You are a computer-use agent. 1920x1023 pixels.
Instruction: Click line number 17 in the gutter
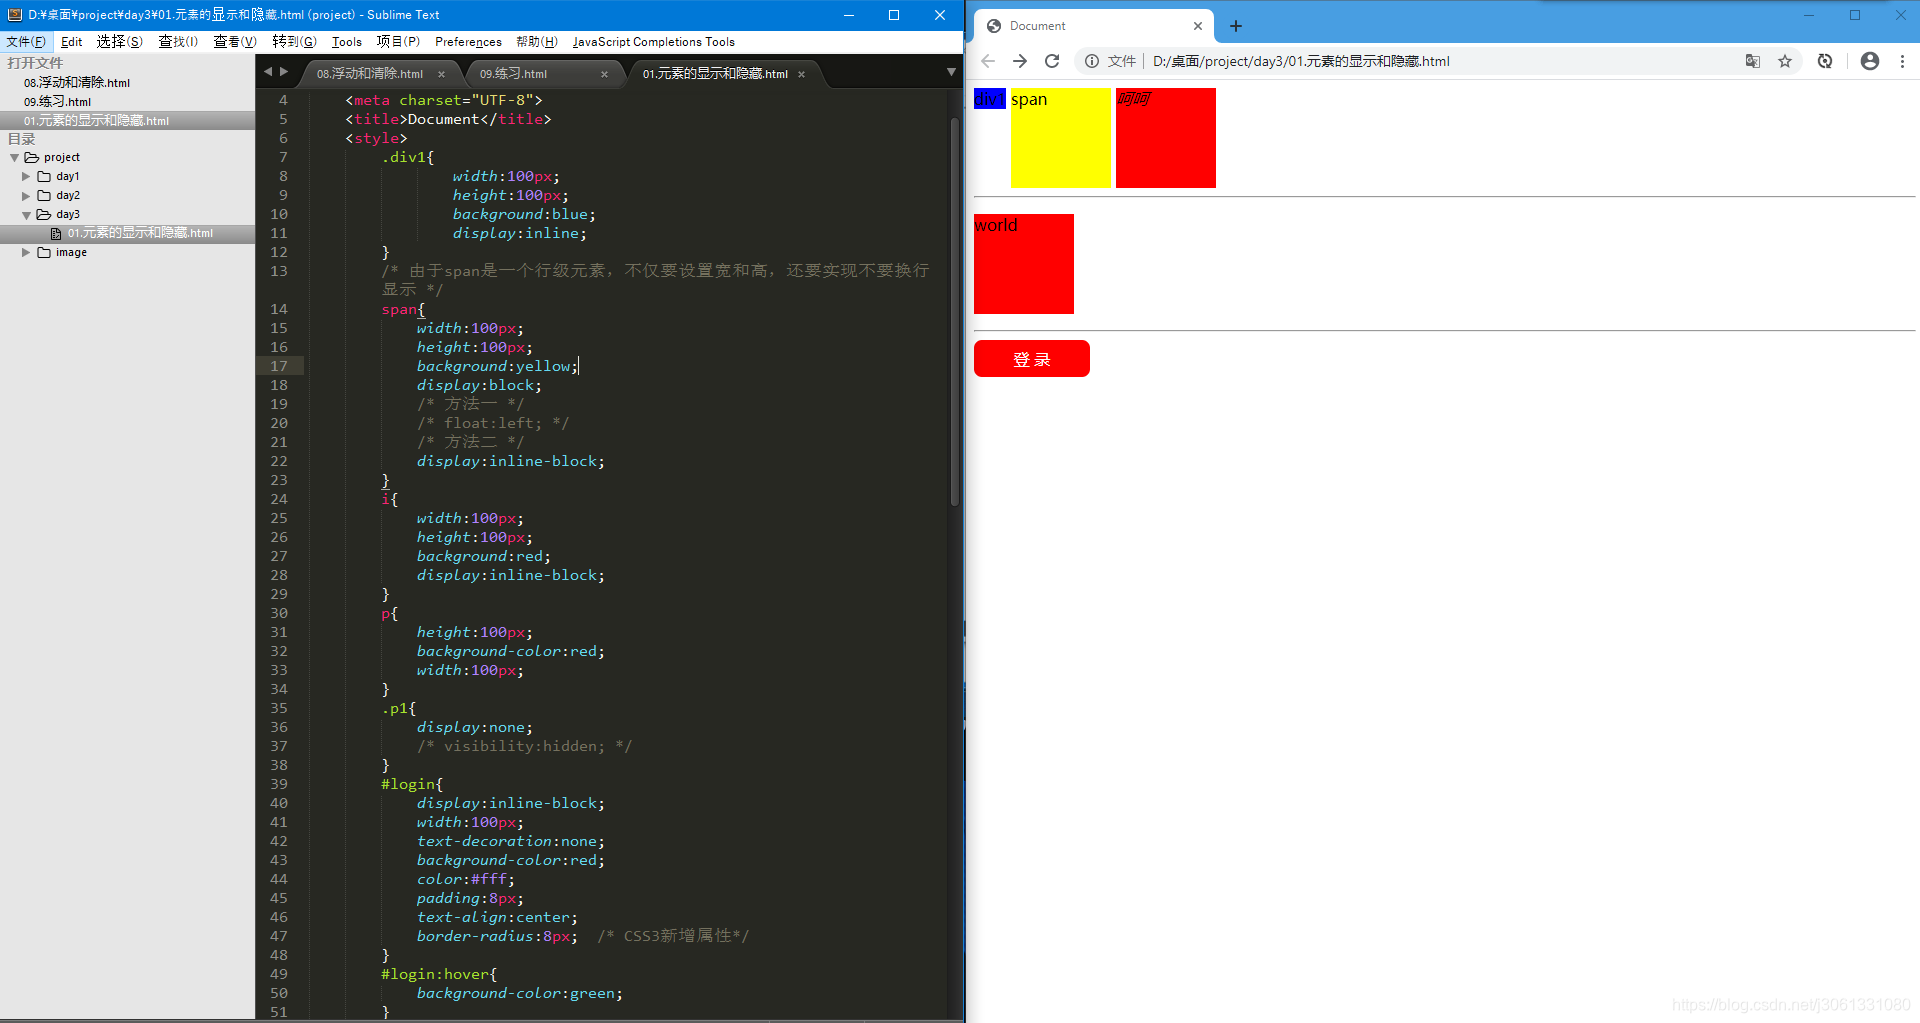(x=279, y=366)
